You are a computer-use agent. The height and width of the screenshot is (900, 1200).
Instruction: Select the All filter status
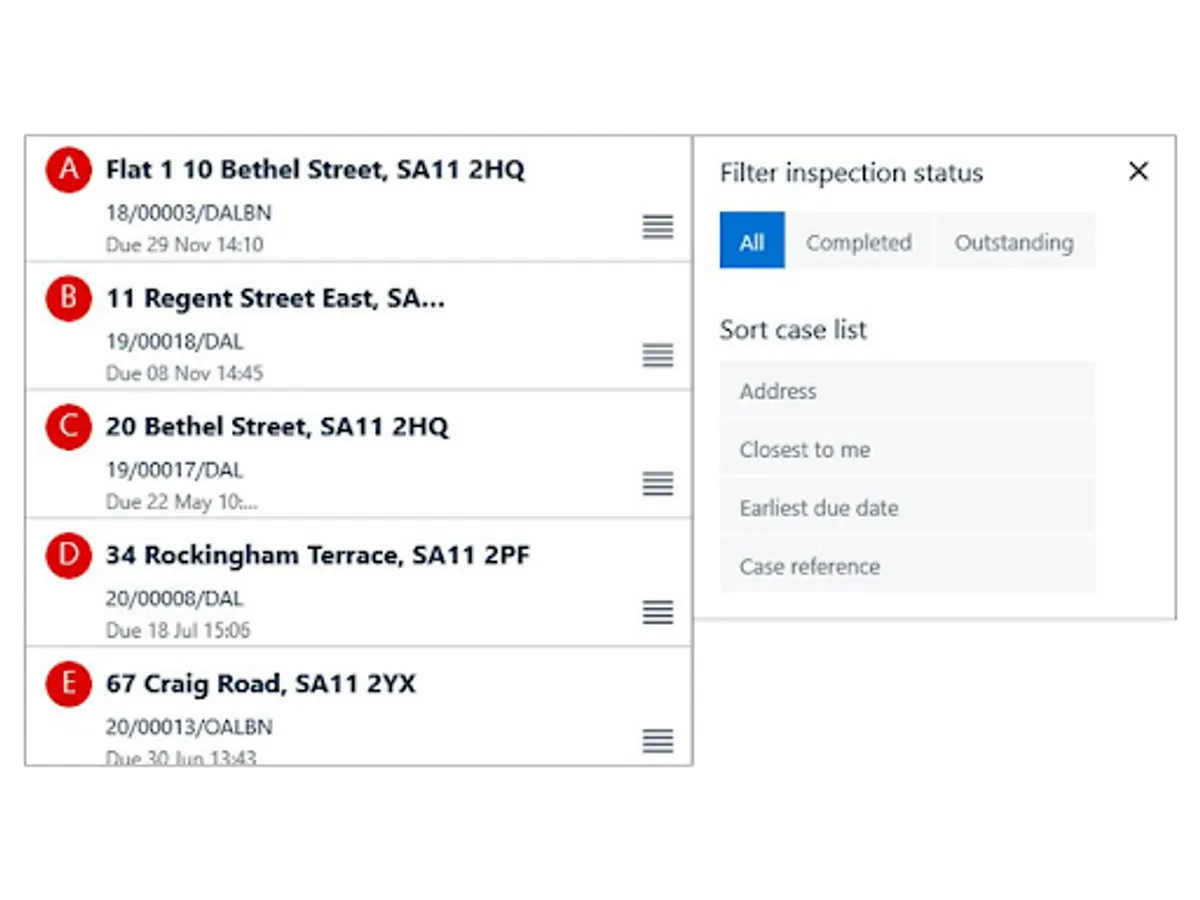(x=752, y=242)
